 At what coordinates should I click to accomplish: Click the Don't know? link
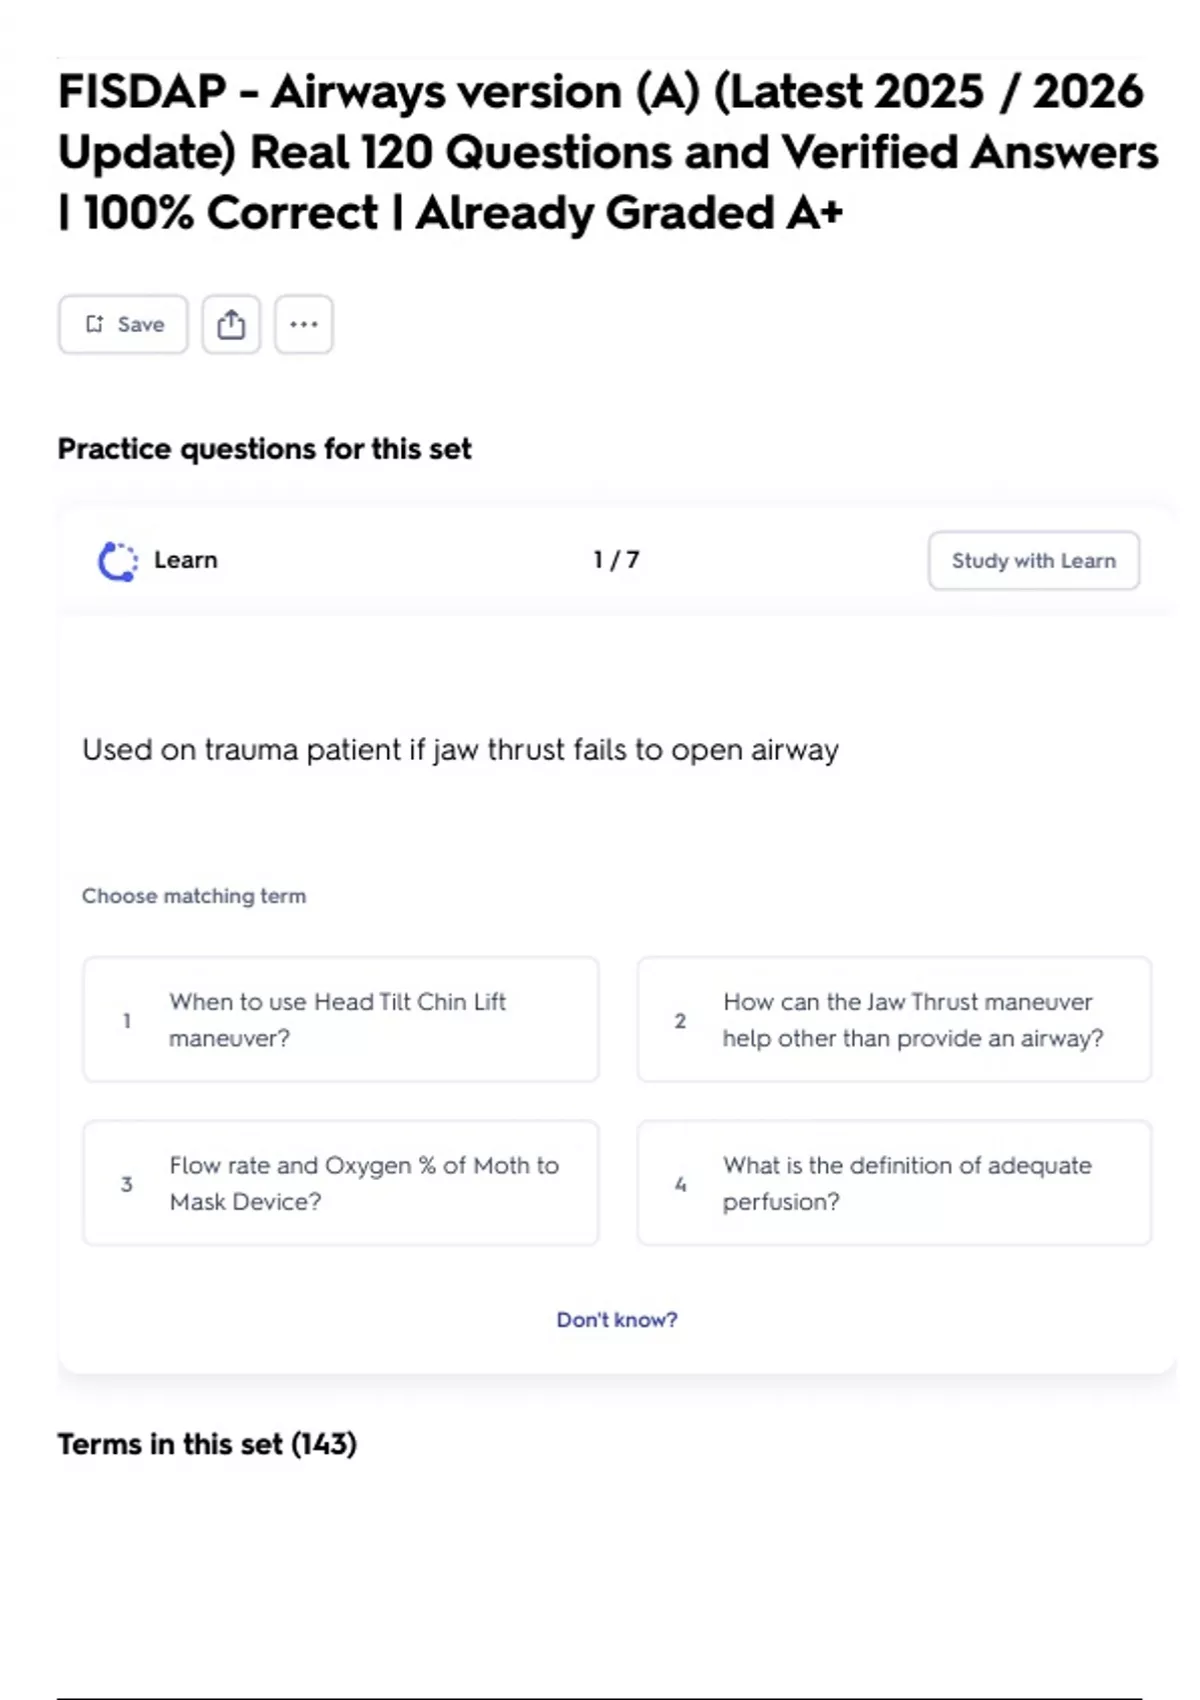pos(617,1320)
